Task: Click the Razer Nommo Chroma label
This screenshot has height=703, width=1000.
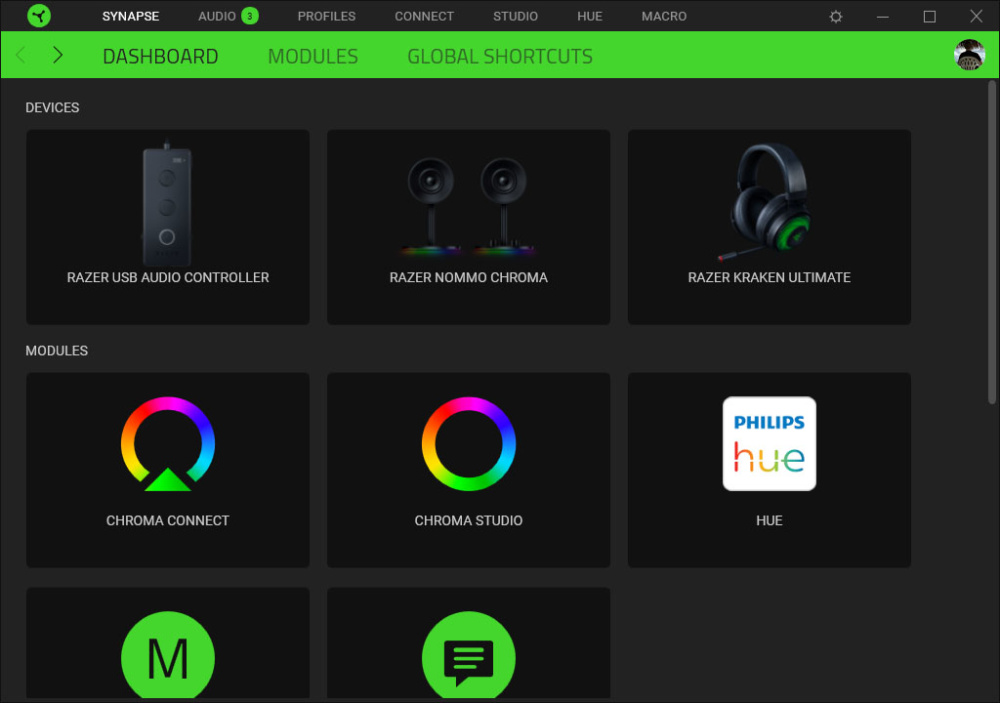Action: tap(469, 278)
